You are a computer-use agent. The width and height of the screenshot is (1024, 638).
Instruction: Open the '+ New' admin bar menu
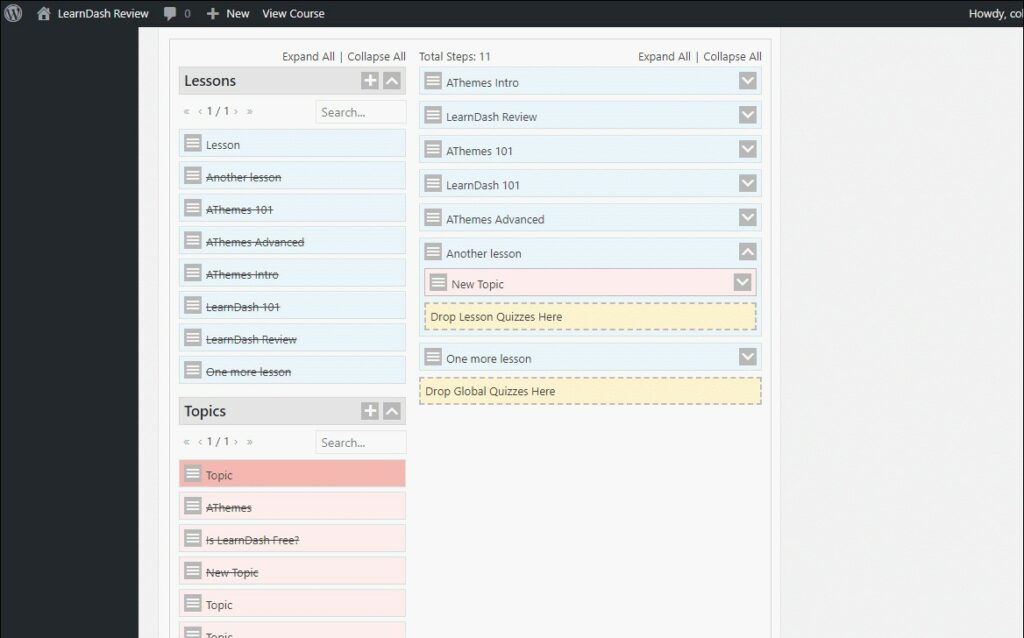pos(227,13)
